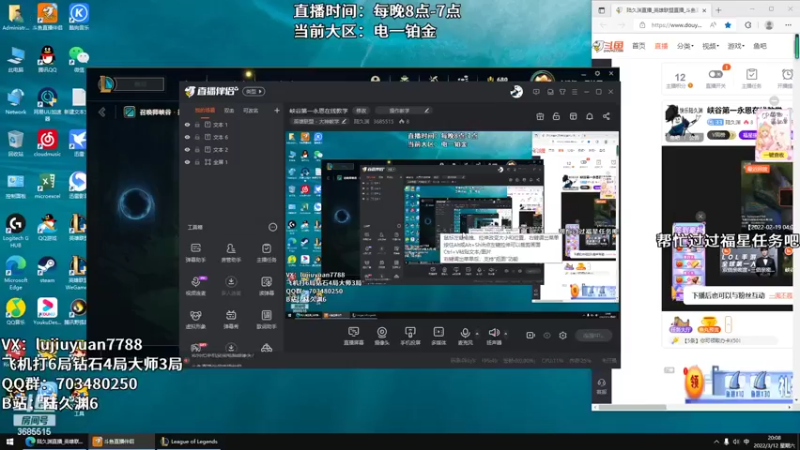Image resolution: width=800 pixels, height=450 pixels.
Task: Open Steam desktop shortcut
Action: [47, 270]
